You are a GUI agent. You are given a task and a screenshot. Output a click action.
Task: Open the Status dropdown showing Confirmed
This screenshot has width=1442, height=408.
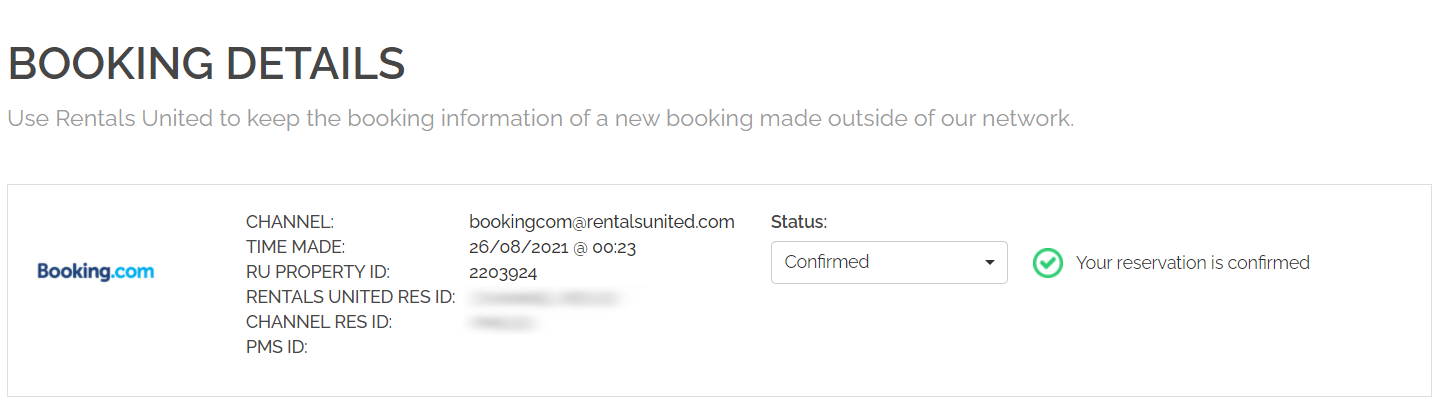coord(888,262)
